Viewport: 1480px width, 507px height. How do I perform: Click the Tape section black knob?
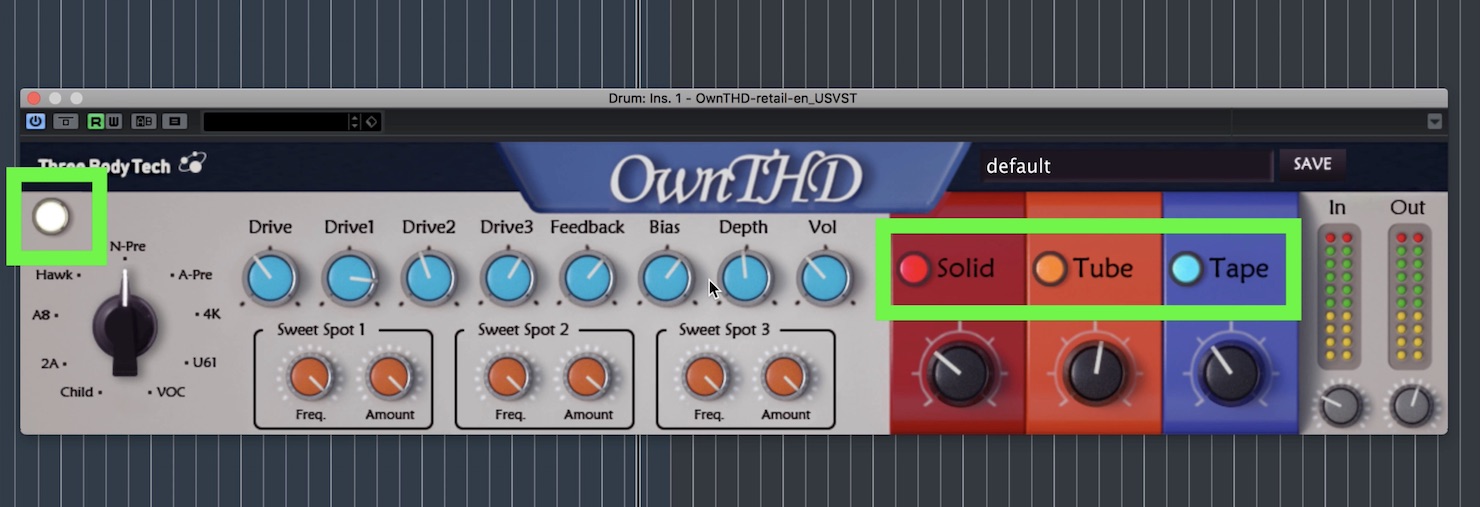[1231, 373]
